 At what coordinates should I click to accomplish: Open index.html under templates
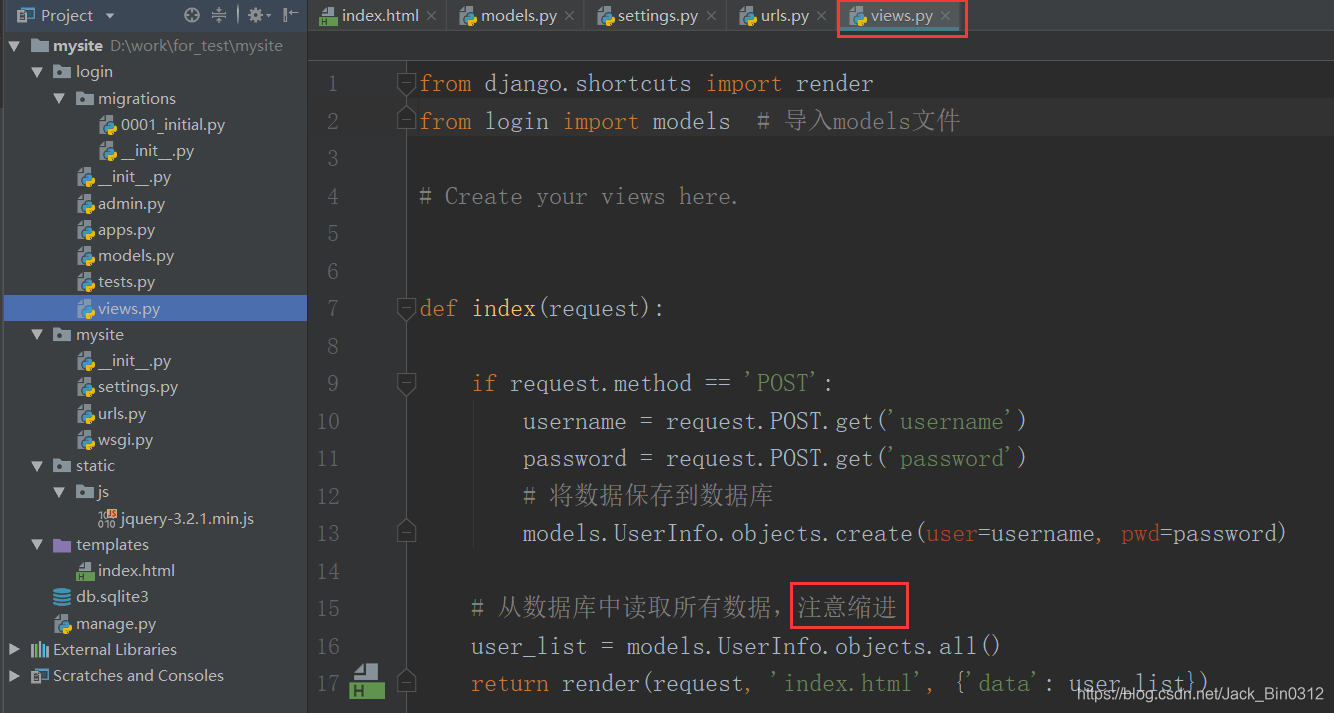[x=136, y=571]
